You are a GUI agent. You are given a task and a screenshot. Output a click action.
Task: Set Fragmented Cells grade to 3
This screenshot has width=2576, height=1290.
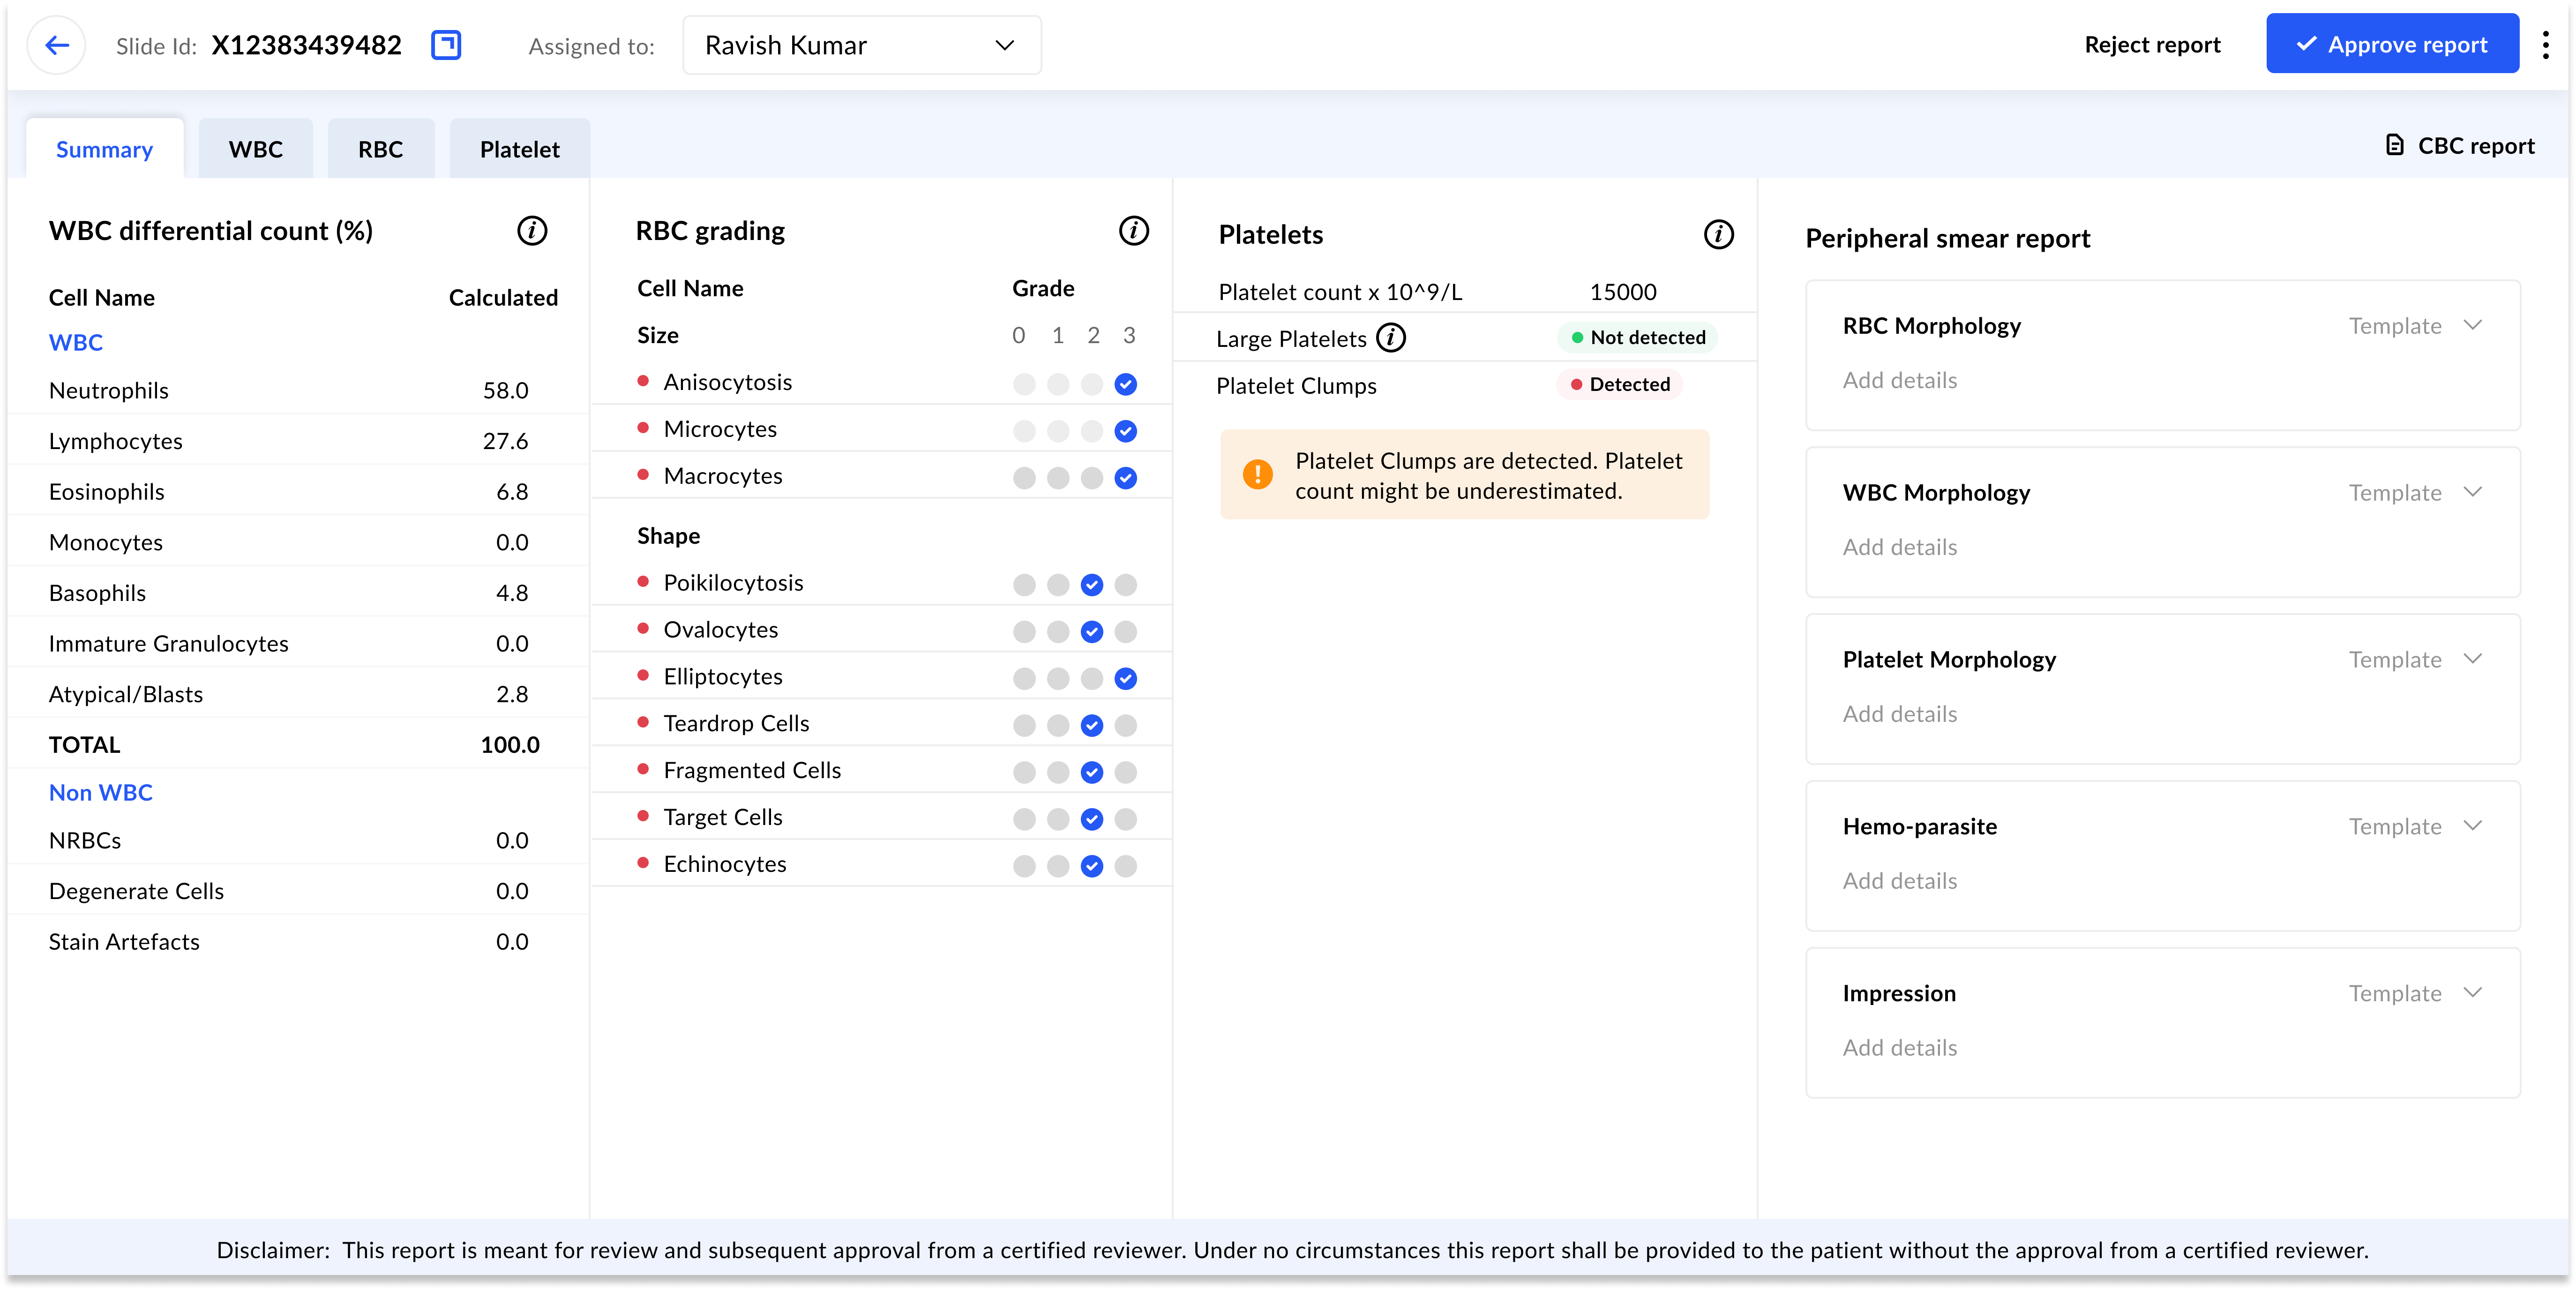[1126, 773]
